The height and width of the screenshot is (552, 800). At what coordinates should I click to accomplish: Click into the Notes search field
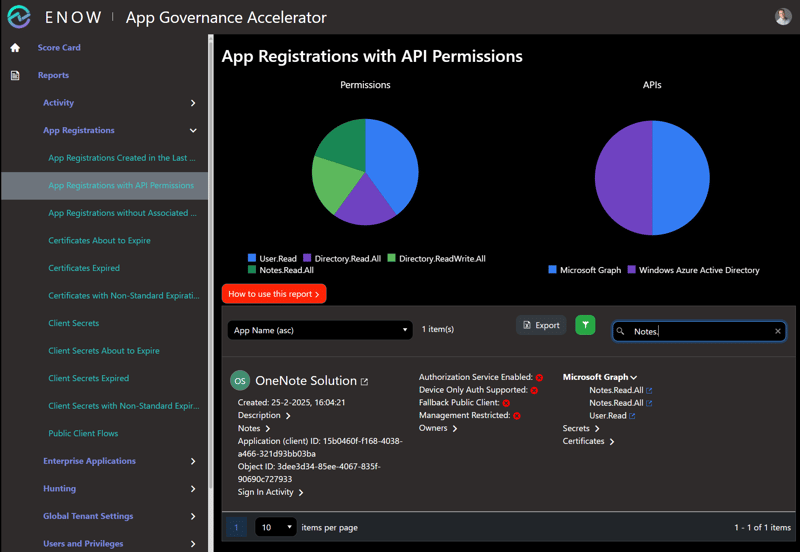699,331
